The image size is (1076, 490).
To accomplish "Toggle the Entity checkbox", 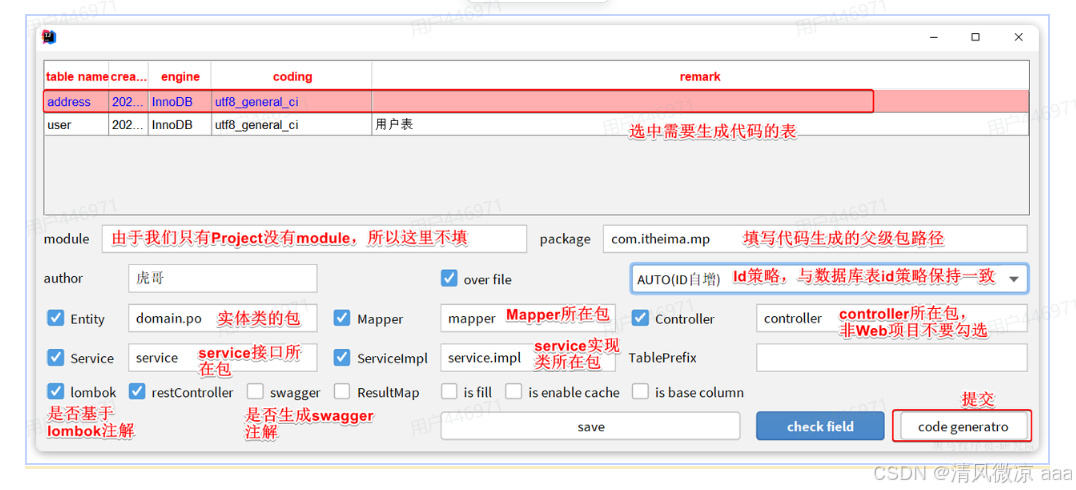I will (56, 318).
